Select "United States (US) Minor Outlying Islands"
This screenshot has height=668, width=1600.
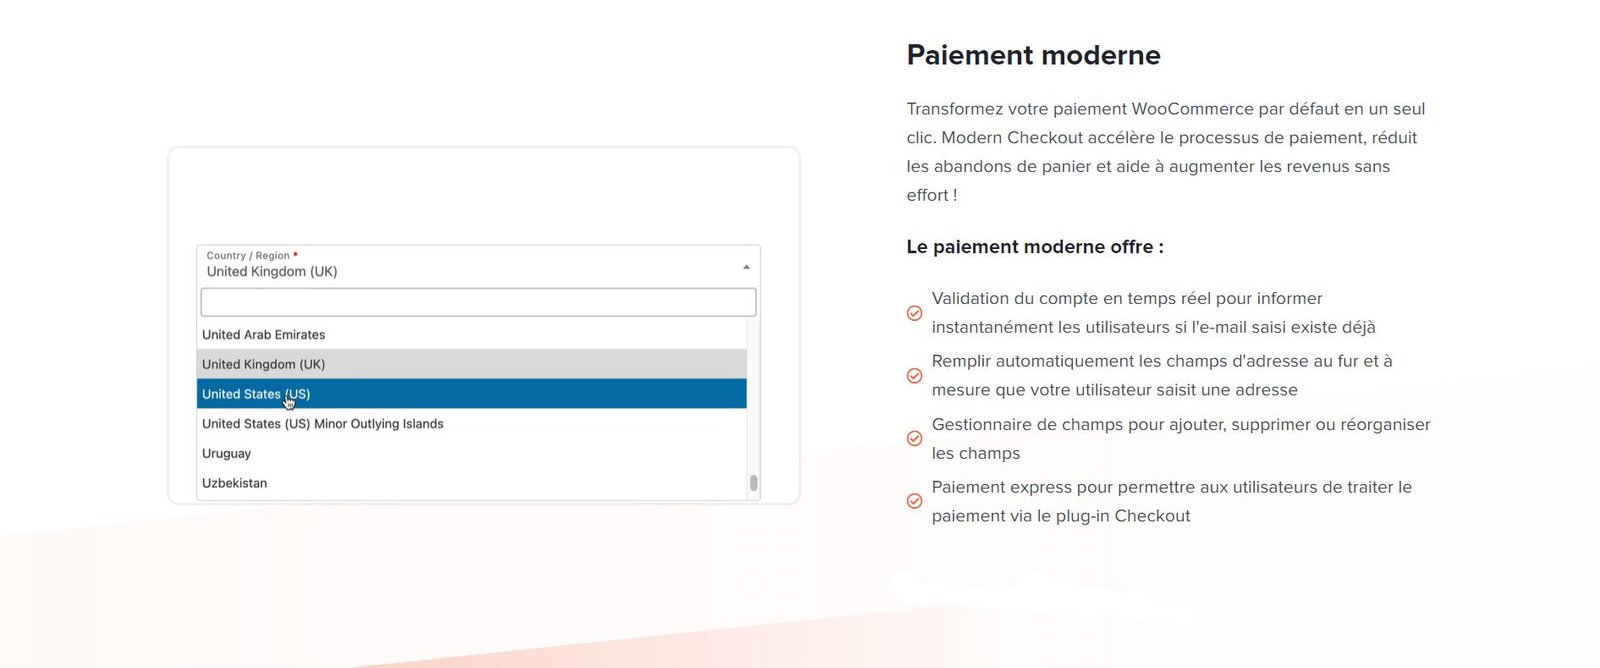click(x=323, y=424)
